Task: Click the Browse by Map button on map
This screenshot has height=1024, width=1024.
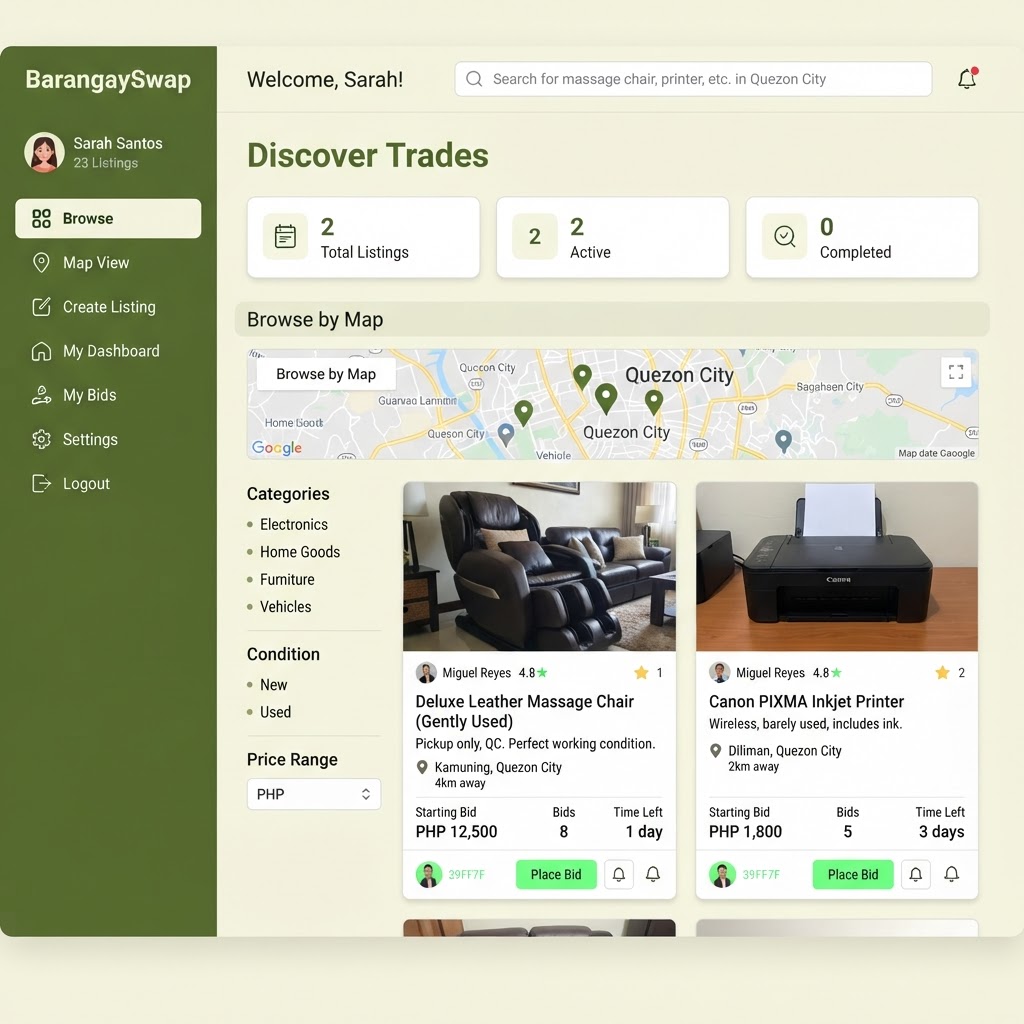Action: click(326, 374)
